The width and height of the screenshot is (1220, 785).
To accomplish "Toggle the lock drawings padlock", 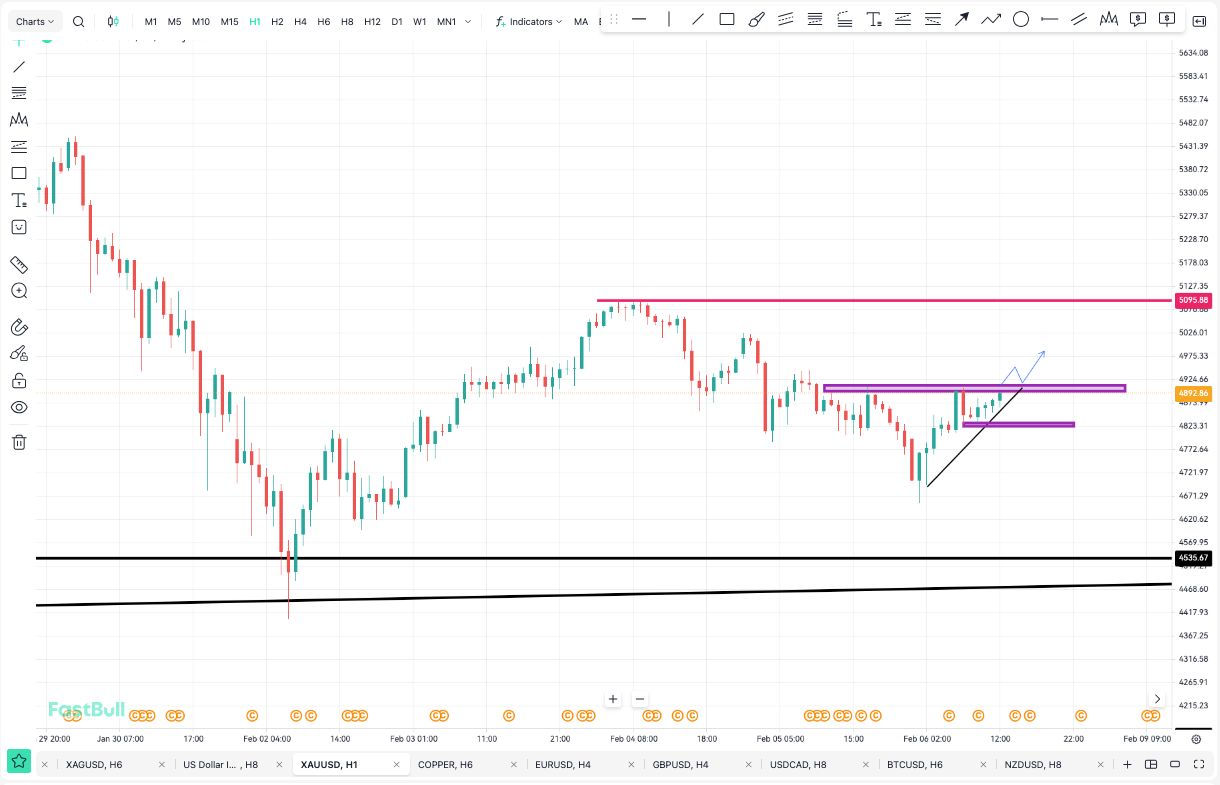I will click(18, 381).
